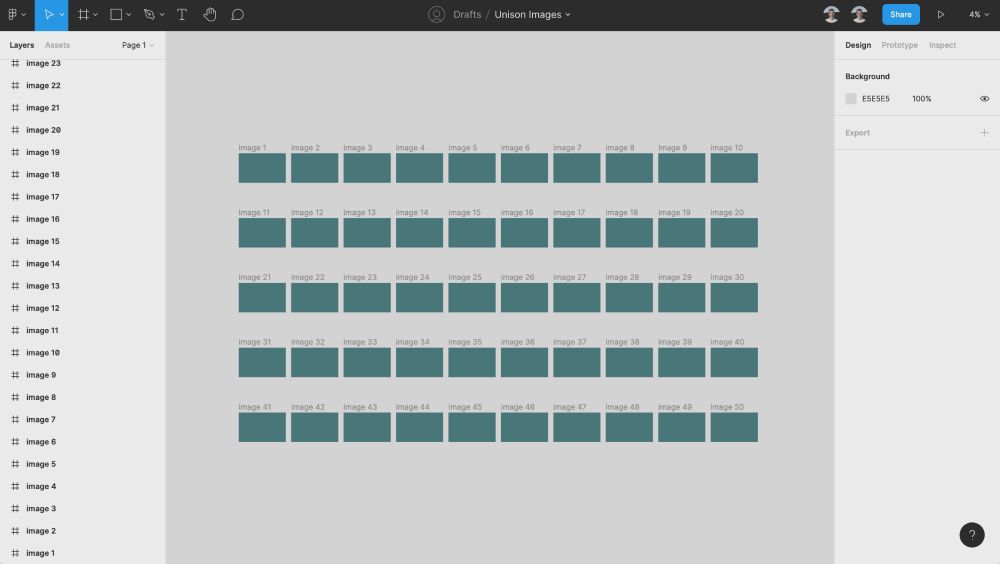This screenshot has width=1000, height=564.
Task: Select the Rectangle shape tool
Action: pyautogui.click(x=116, y=15)
